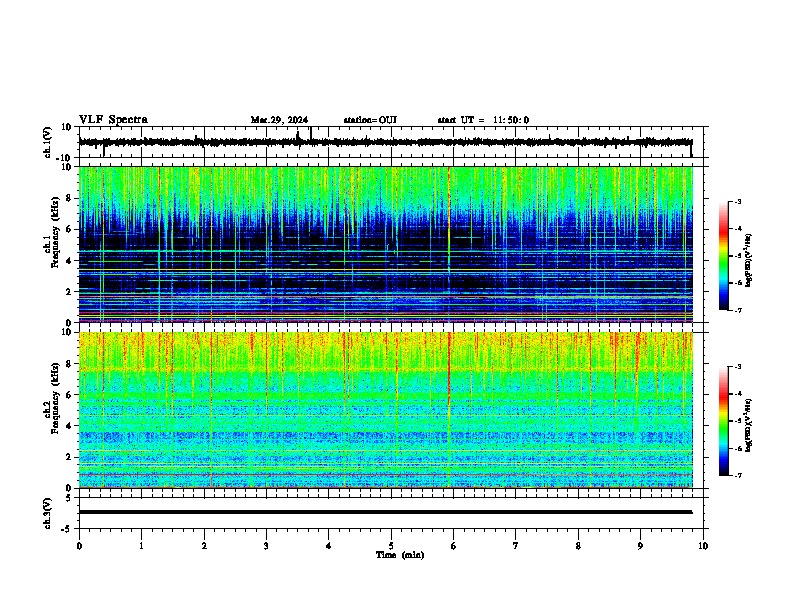Click the "VLF Spectra" plot title
Screen dimensions: 792x612
[x=113, y=120]
